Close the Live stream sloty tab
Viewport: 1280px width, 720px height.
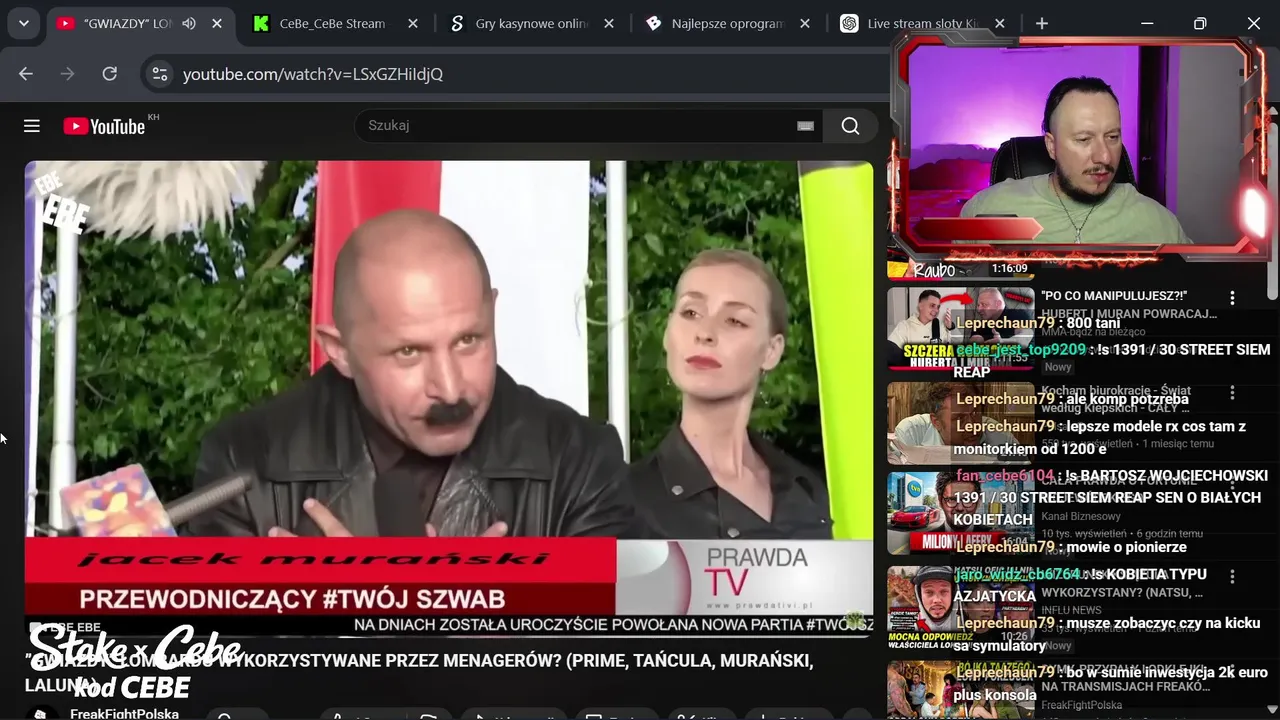click(x=1000, y=23)
